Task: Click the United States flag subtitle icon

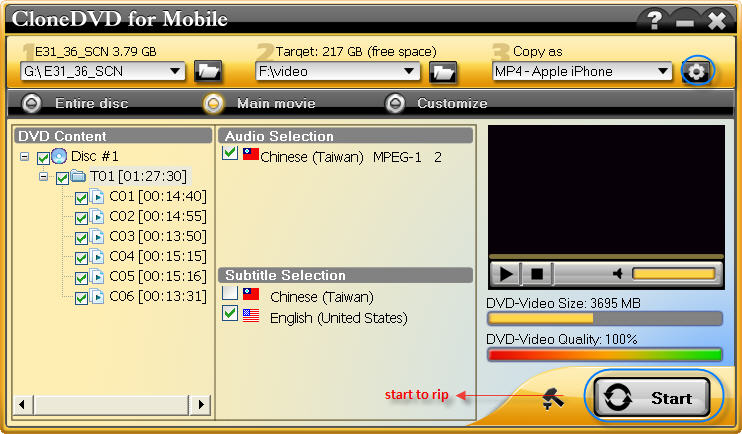Action: coord(251,315)
